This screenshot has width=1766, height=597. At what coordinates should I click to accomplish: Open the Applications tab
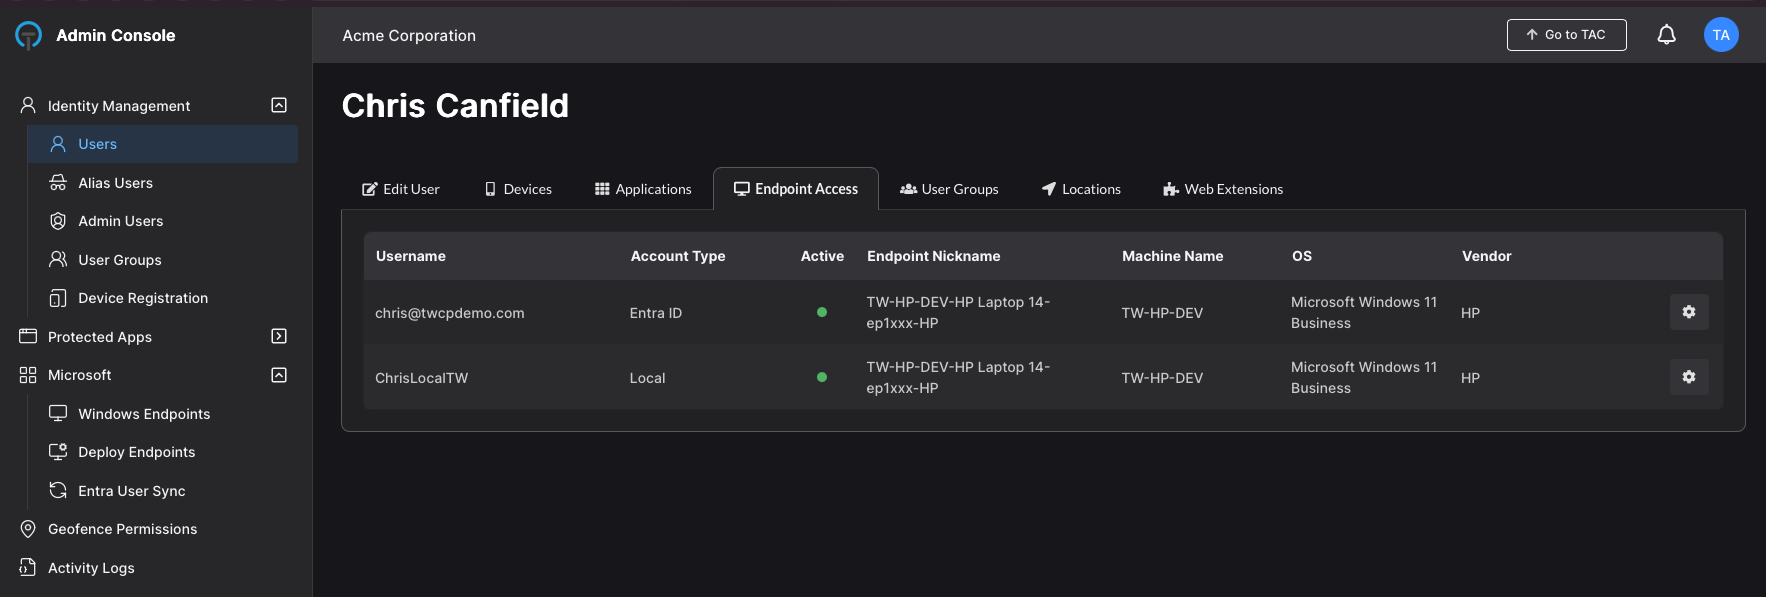coord(643,189)
